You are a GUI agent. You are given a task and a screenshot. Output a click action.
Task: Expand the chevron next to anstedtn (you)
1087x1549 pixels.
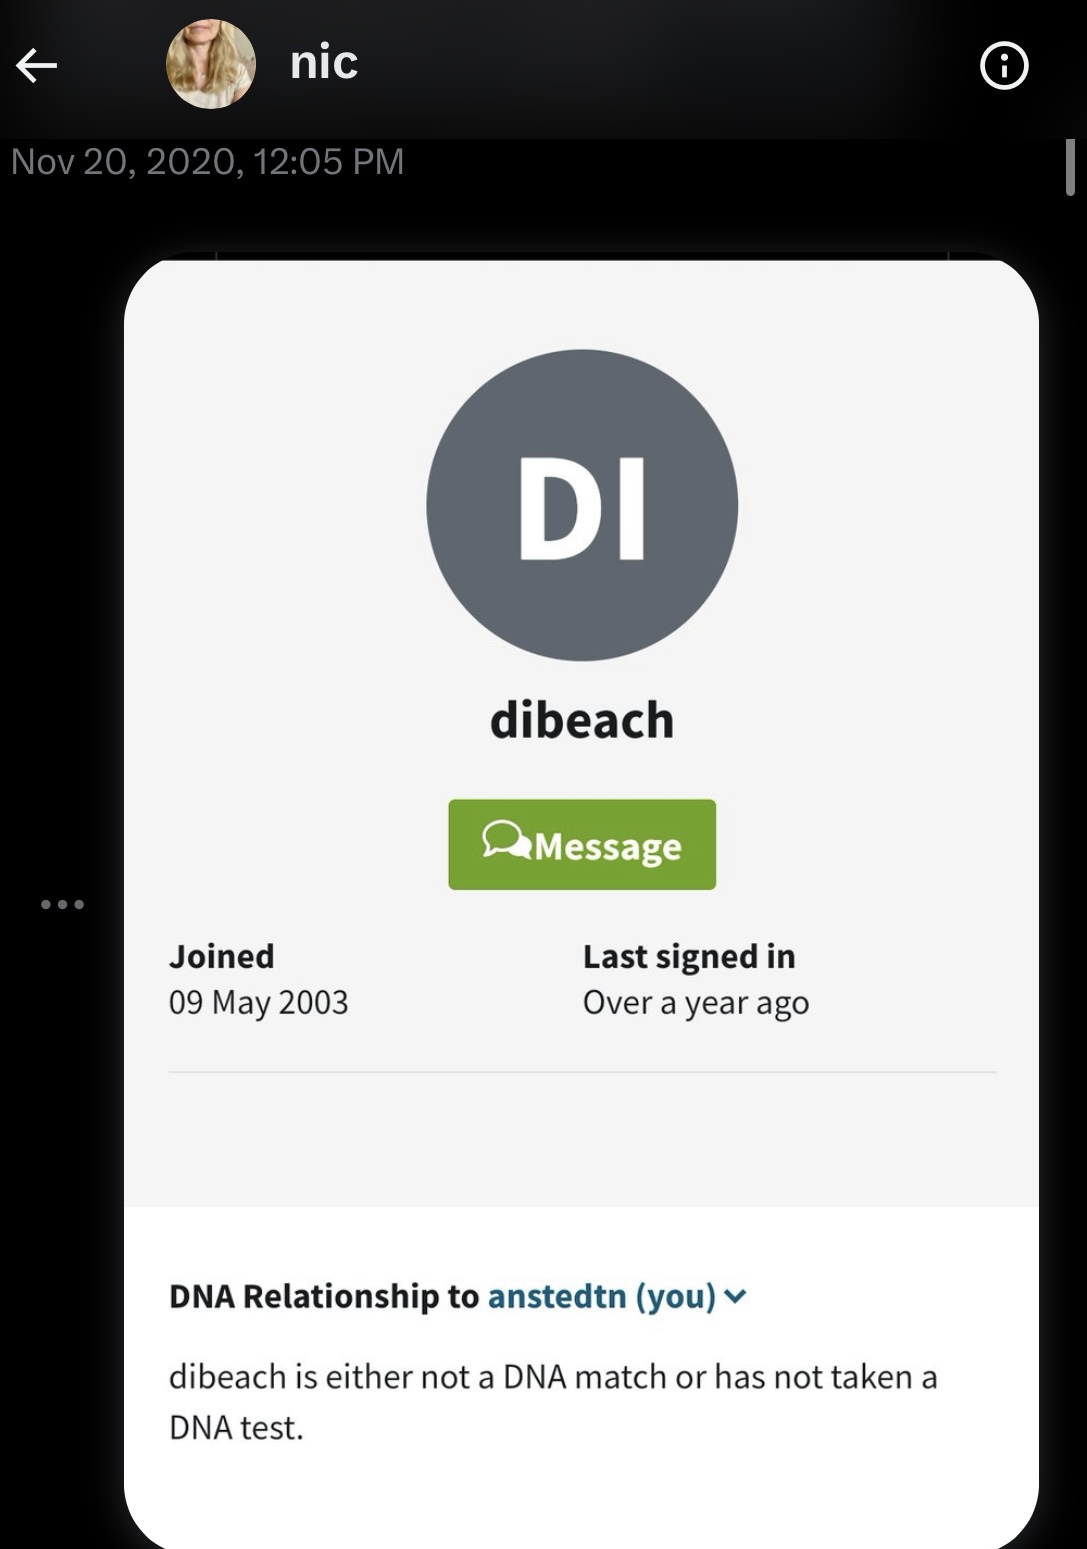point(735,1296)
